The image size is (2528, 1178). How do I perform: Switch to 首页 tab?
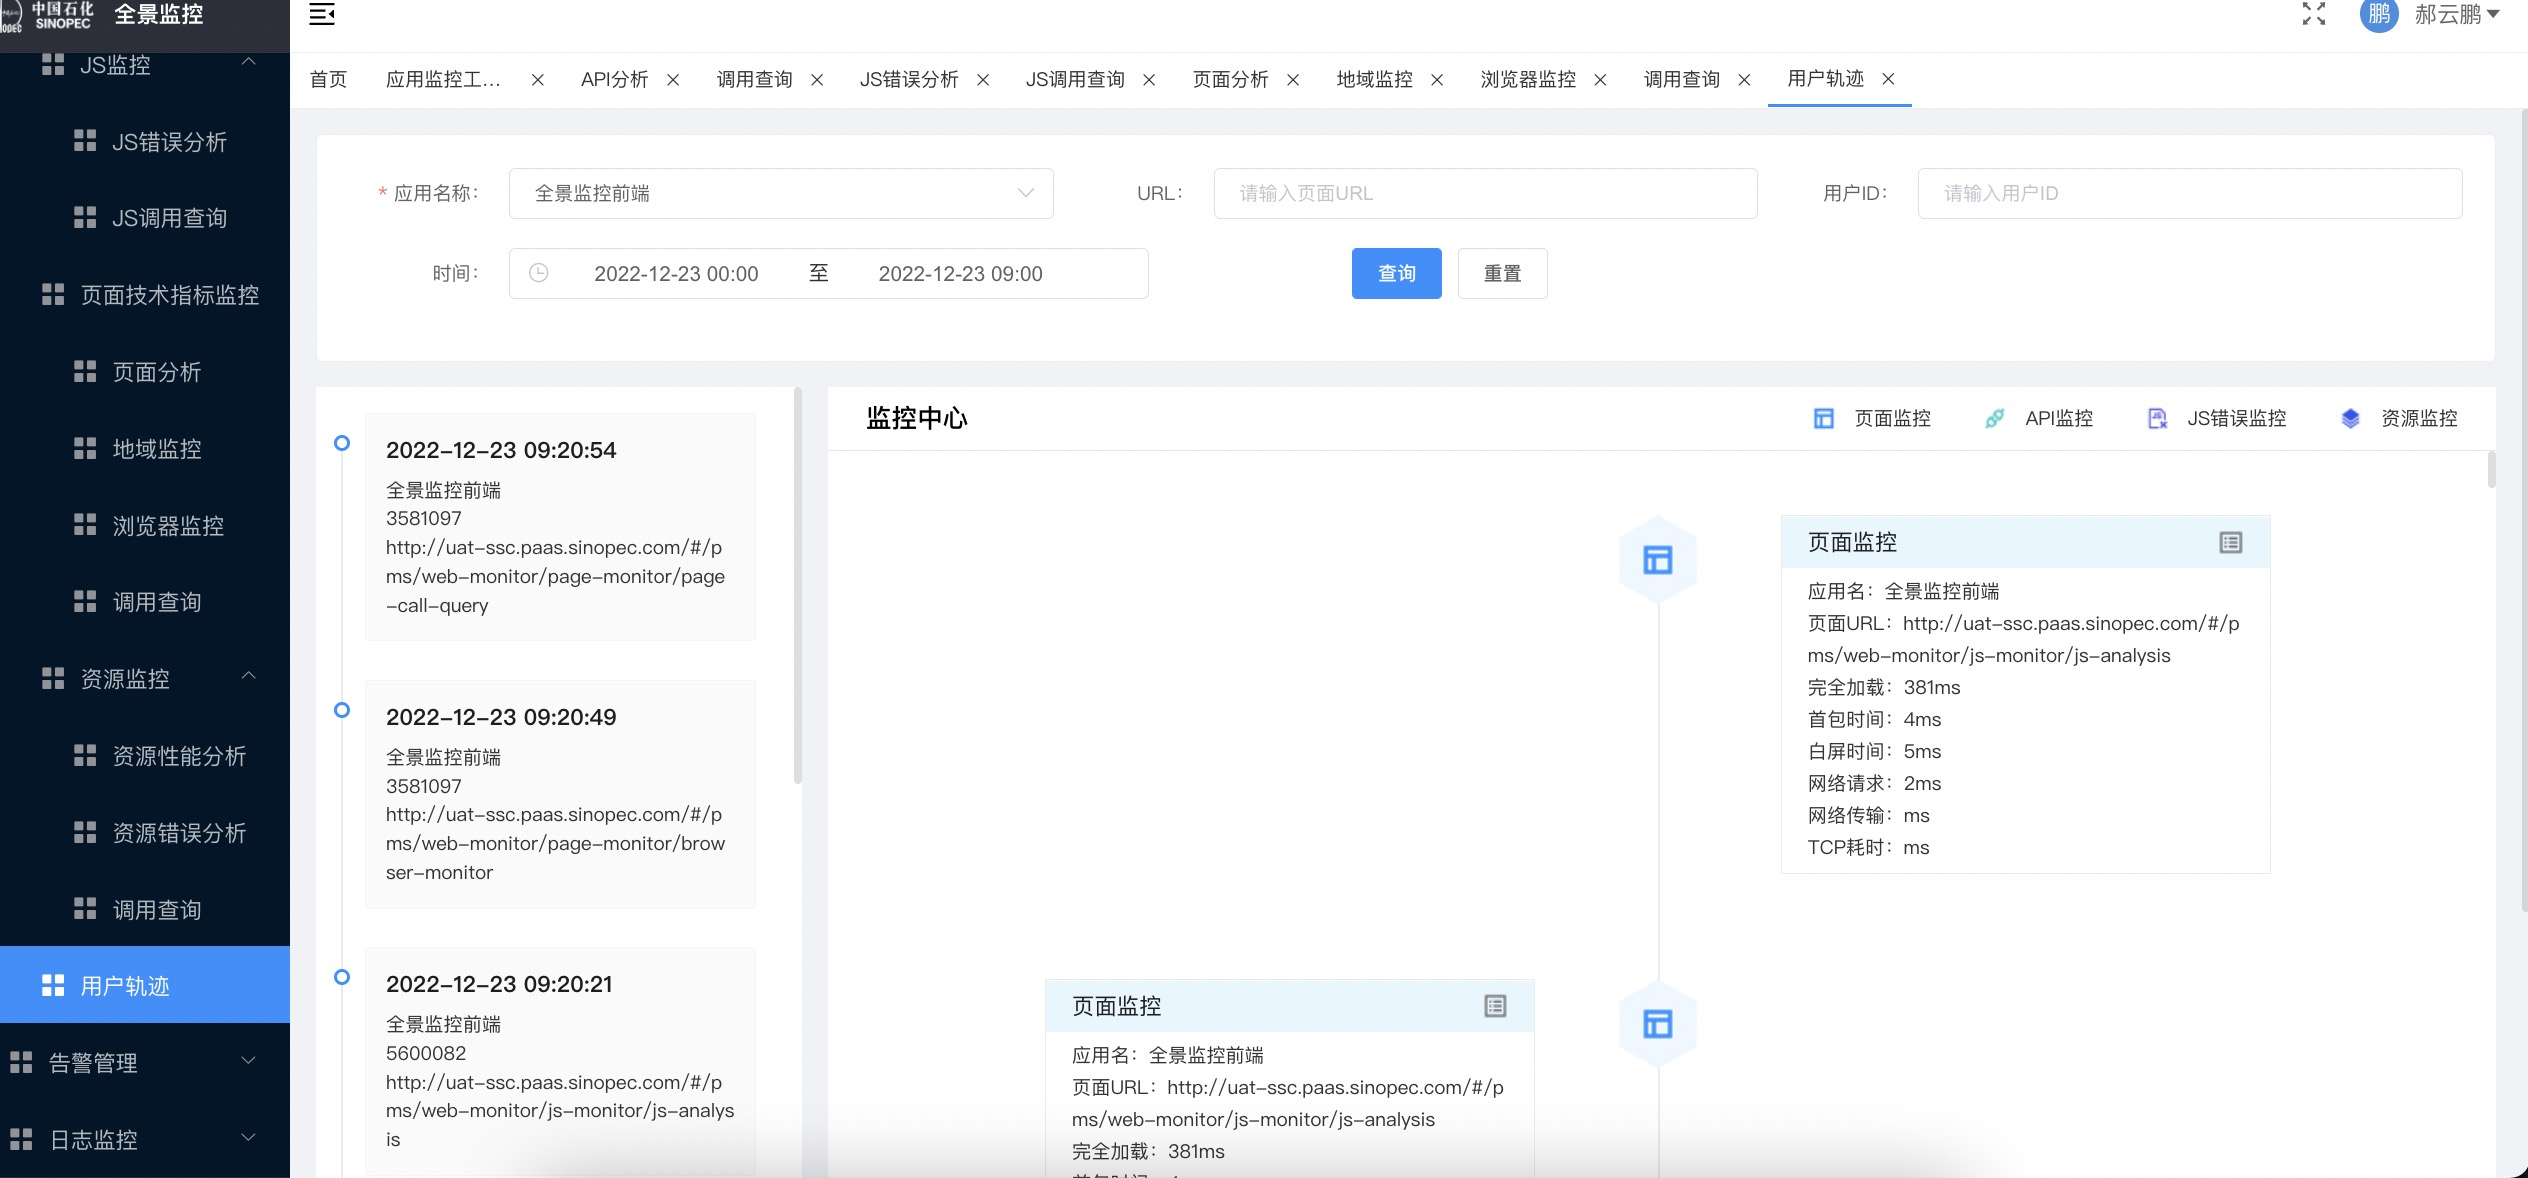pyautogui.click(x=329, y=79)
